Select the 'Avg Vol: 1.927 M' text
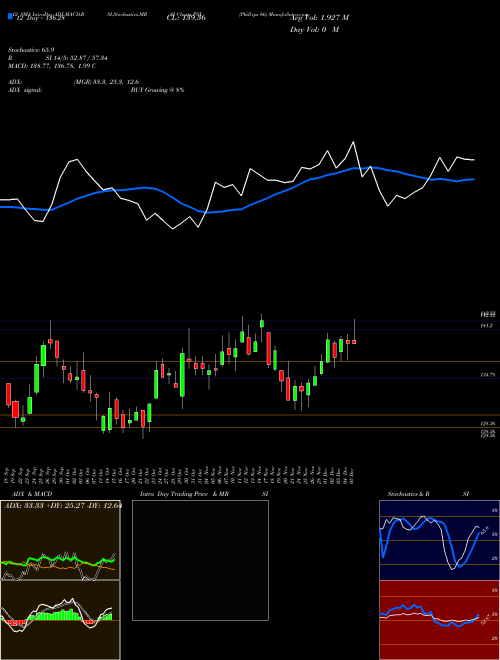The image size is (500, 660). tap(319, 18)
